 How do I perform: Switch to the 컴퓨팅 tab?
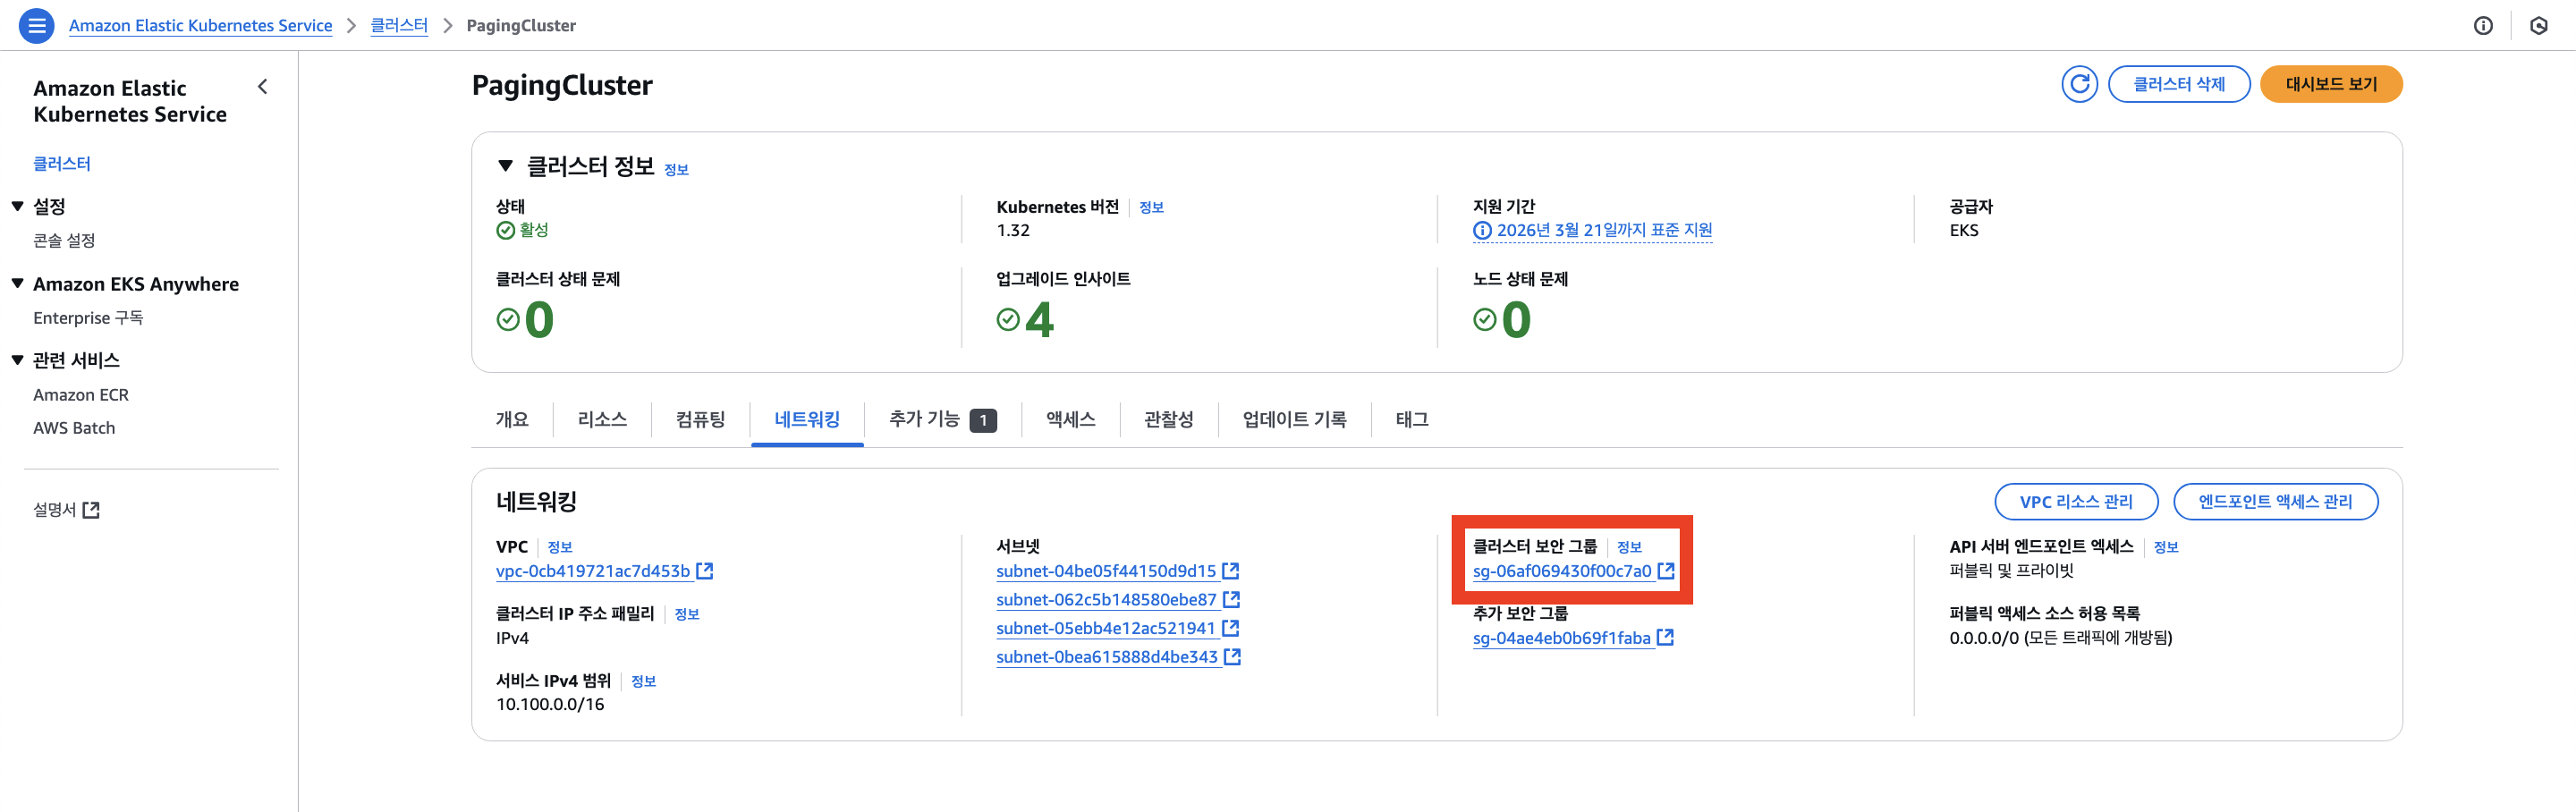click(700, 420)
